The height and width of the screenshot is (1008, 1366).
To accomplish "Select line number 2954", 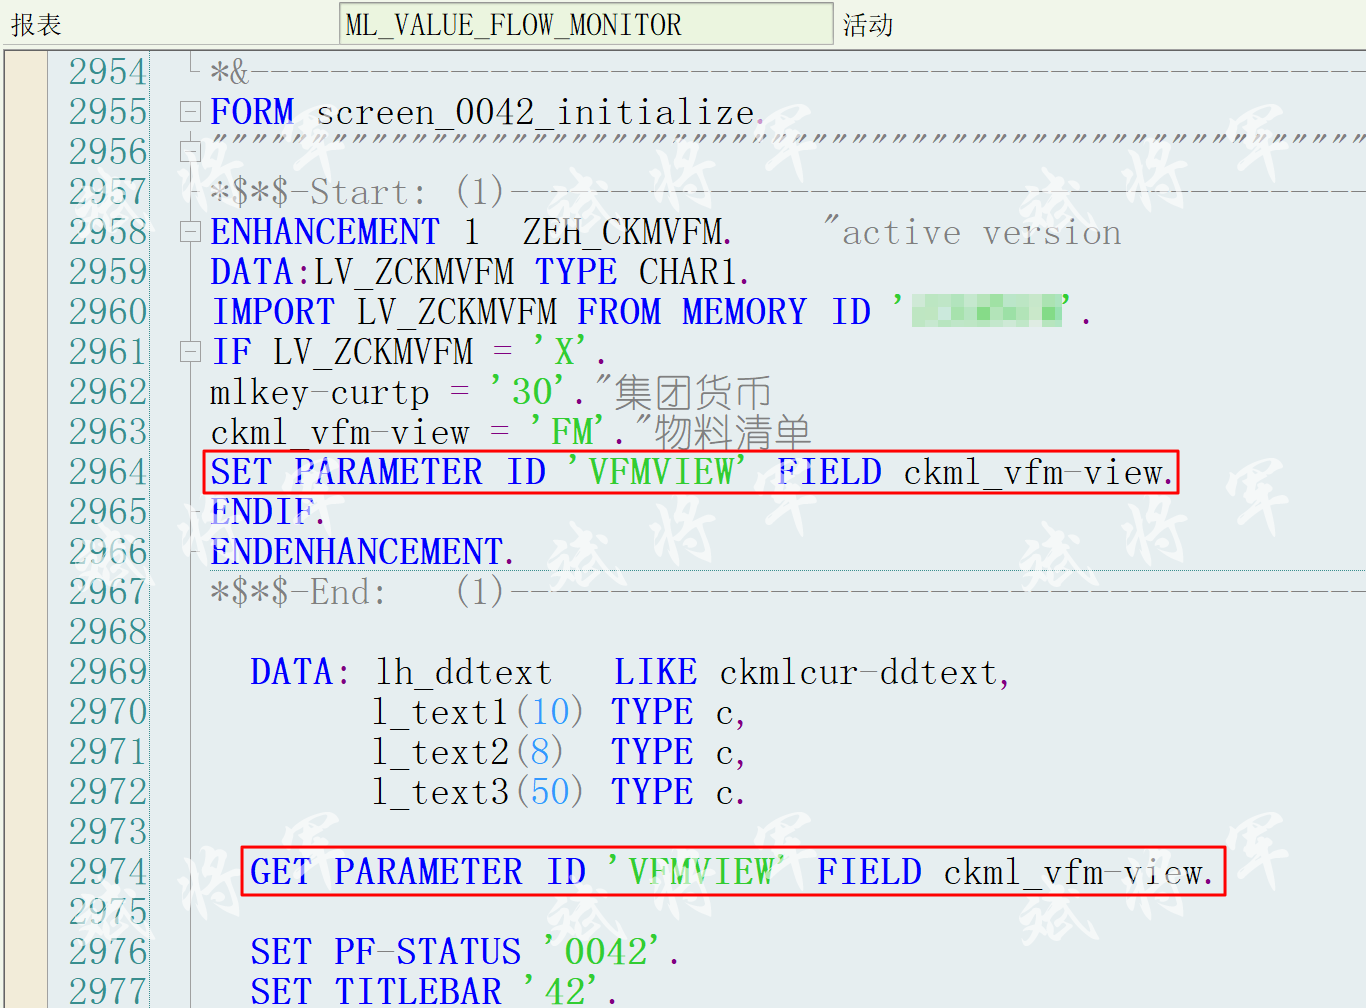I will 107,72.
